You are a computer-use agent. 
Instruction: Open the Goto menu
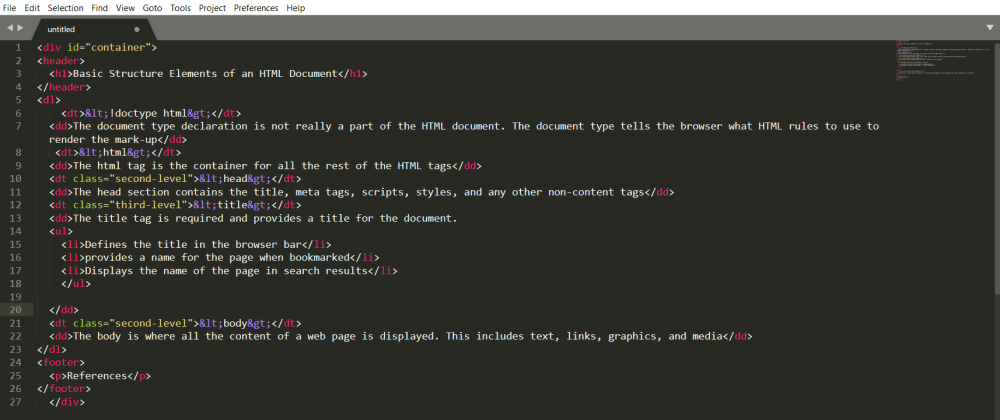point(152,8)
